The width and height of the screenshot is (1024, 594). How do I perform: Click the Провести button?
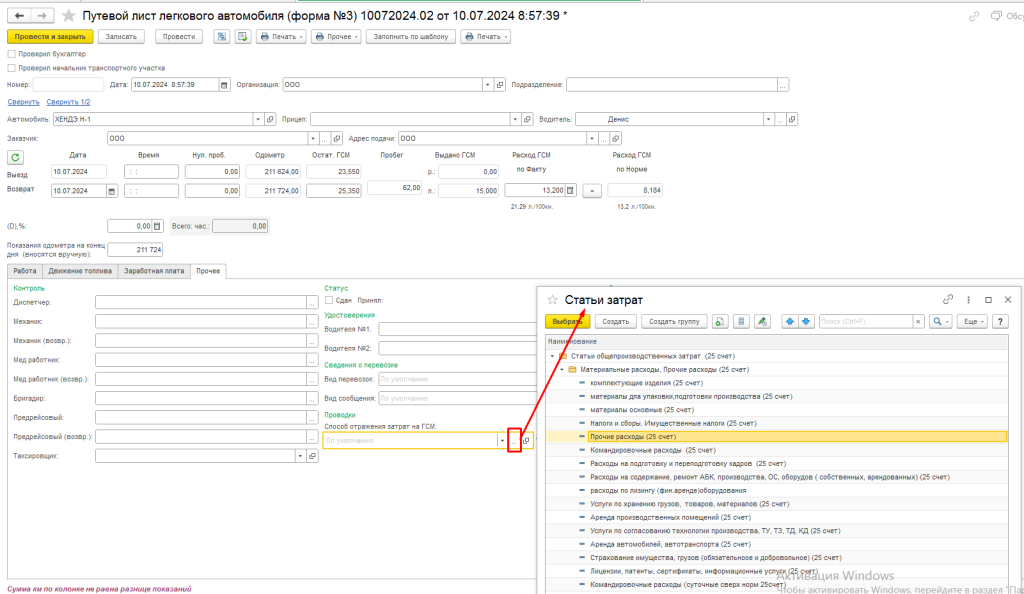click(x=179, y=37)
